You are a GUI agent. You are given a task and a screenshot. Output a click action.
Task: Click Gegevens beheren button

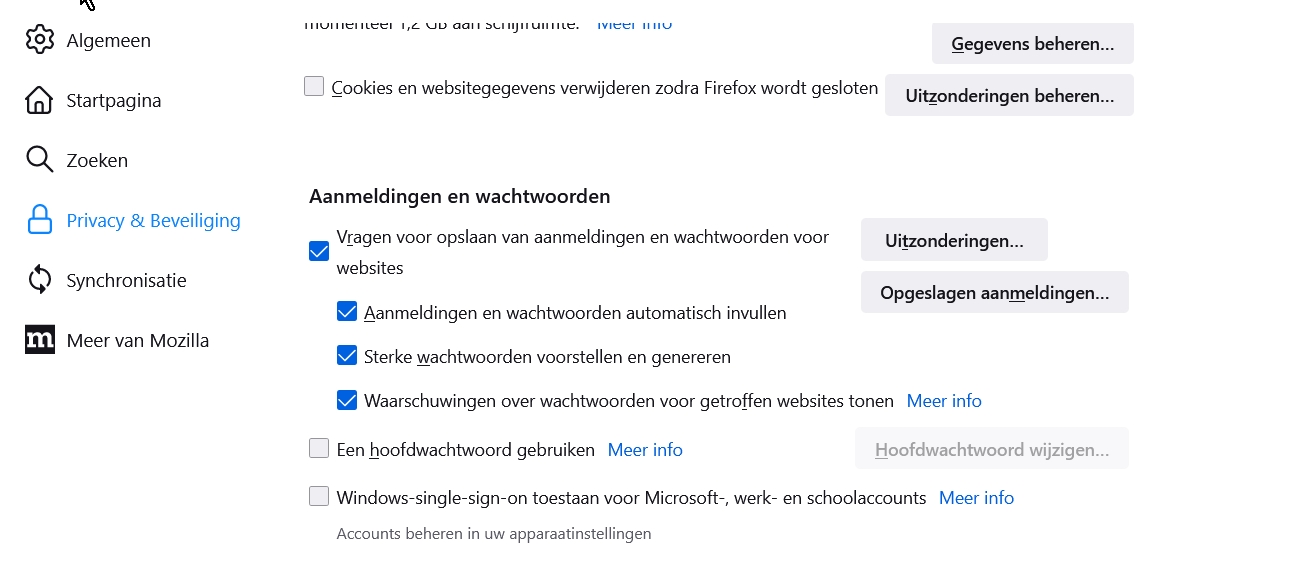pos(1032,43)
